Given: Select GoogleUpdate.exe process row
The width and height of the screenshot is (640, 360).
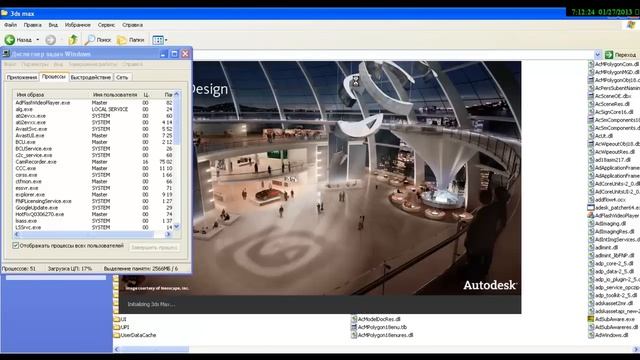Looking at the screenshot, I should click(x=93, y=207).
